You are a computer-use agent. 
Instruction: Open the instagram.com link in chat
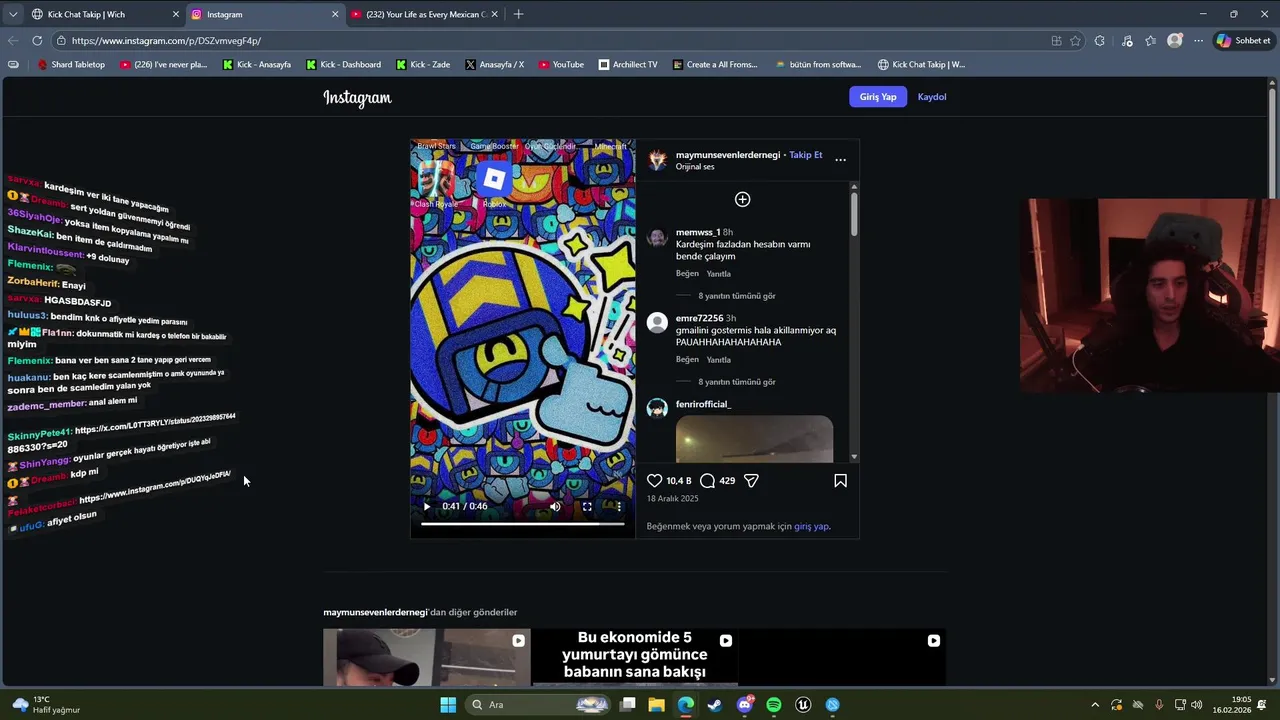coord(155,487)
